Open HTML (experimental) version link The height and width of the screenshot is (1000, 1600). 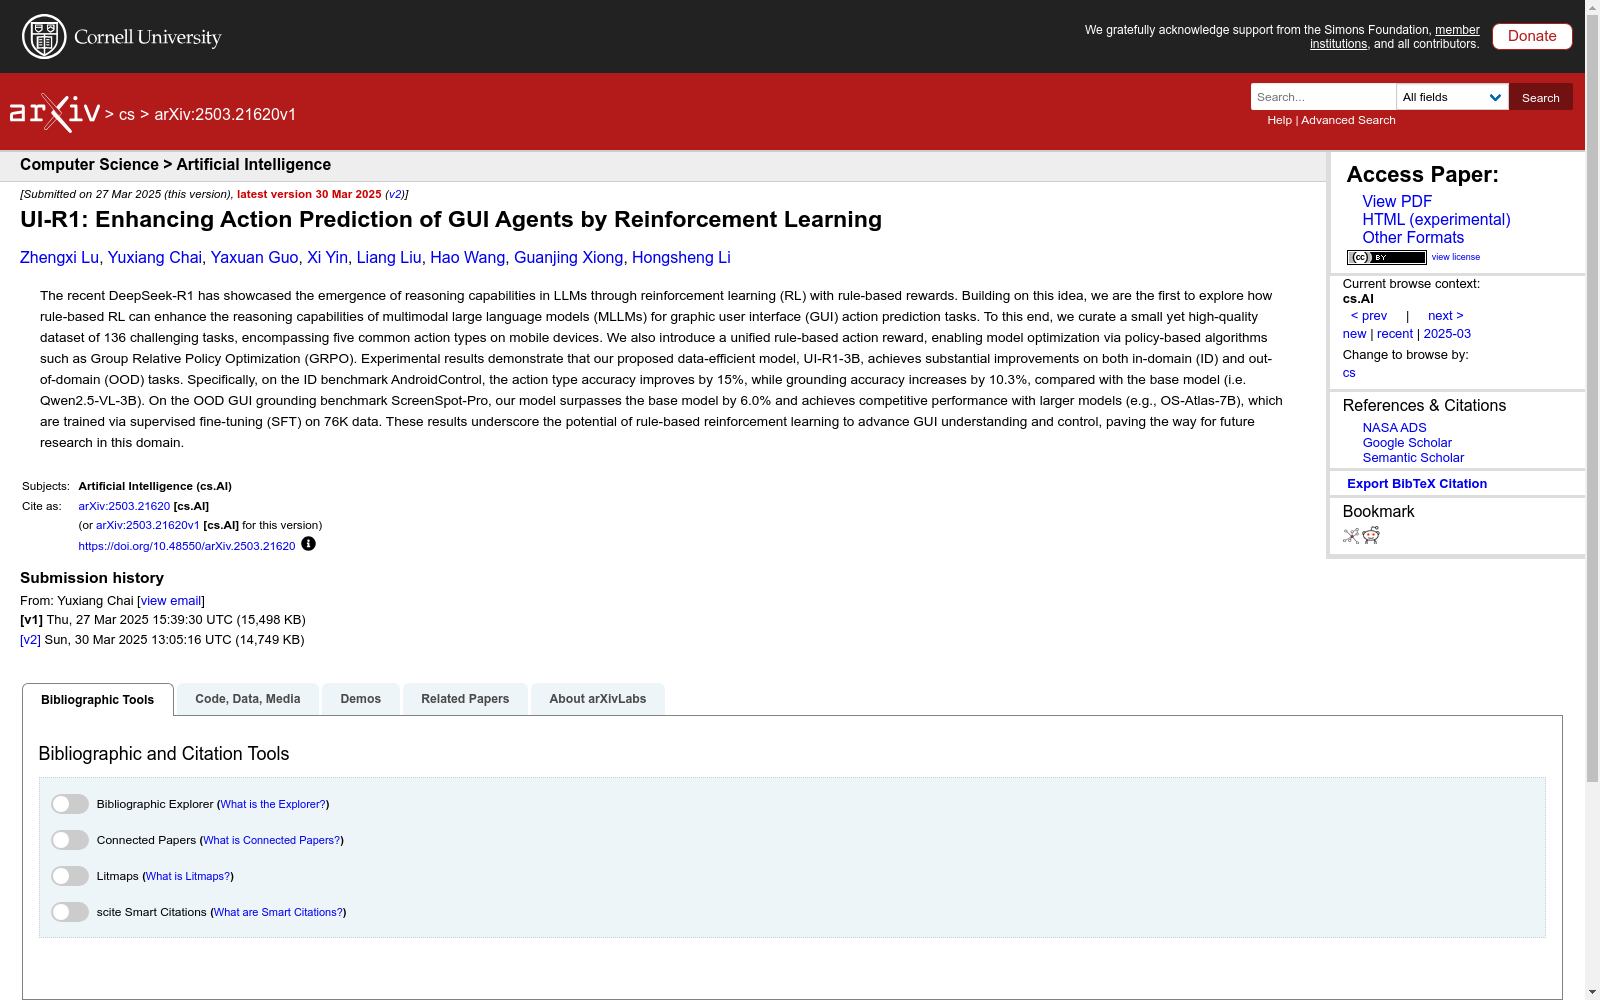point(1436,219)
